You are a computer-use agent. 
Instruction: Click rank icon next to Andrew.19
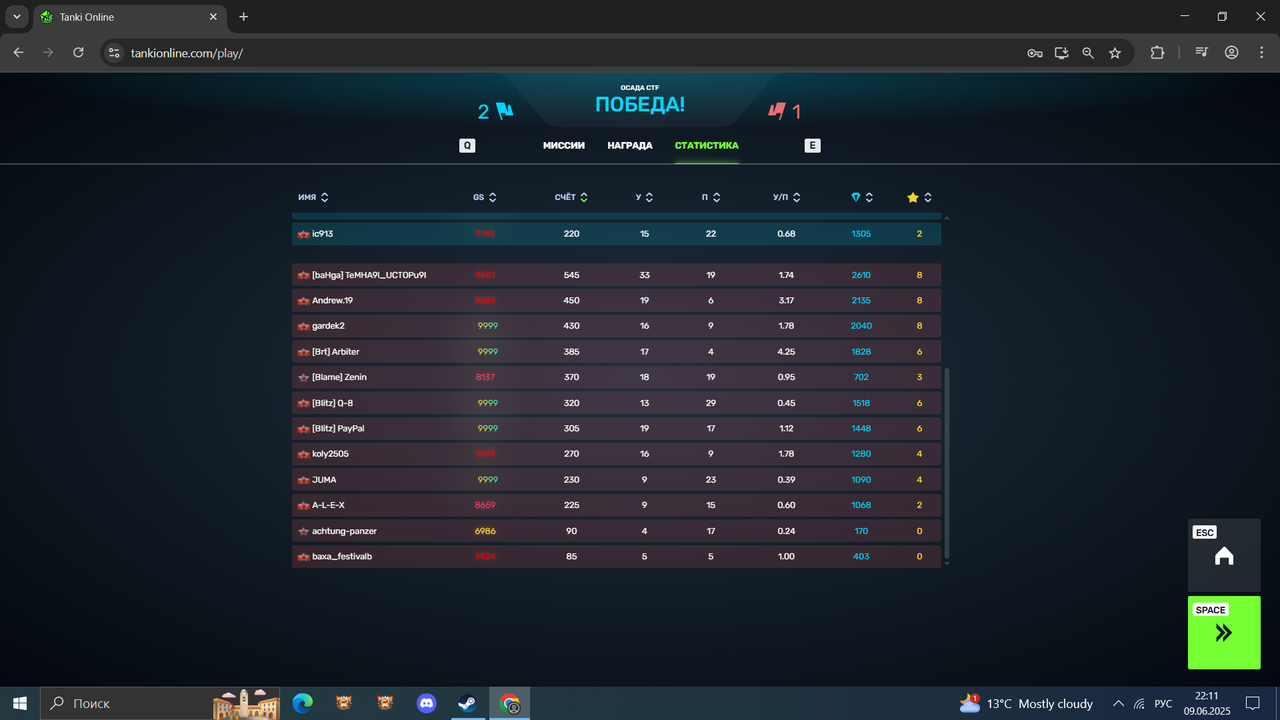click(303, 300)
